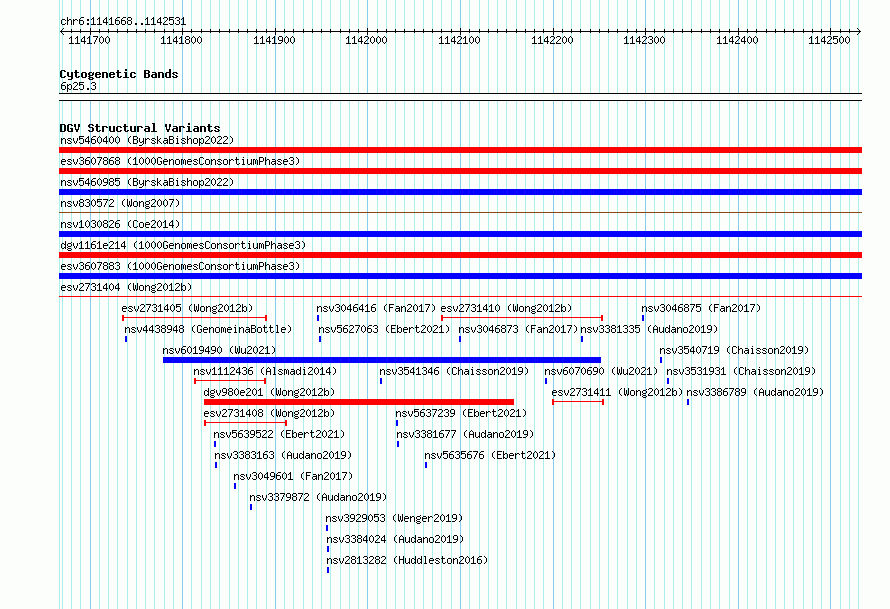This screenshot has height=609, width=890.
Task: Click esv2731405 (Wong2012b) label
Action: click(187, 308)
